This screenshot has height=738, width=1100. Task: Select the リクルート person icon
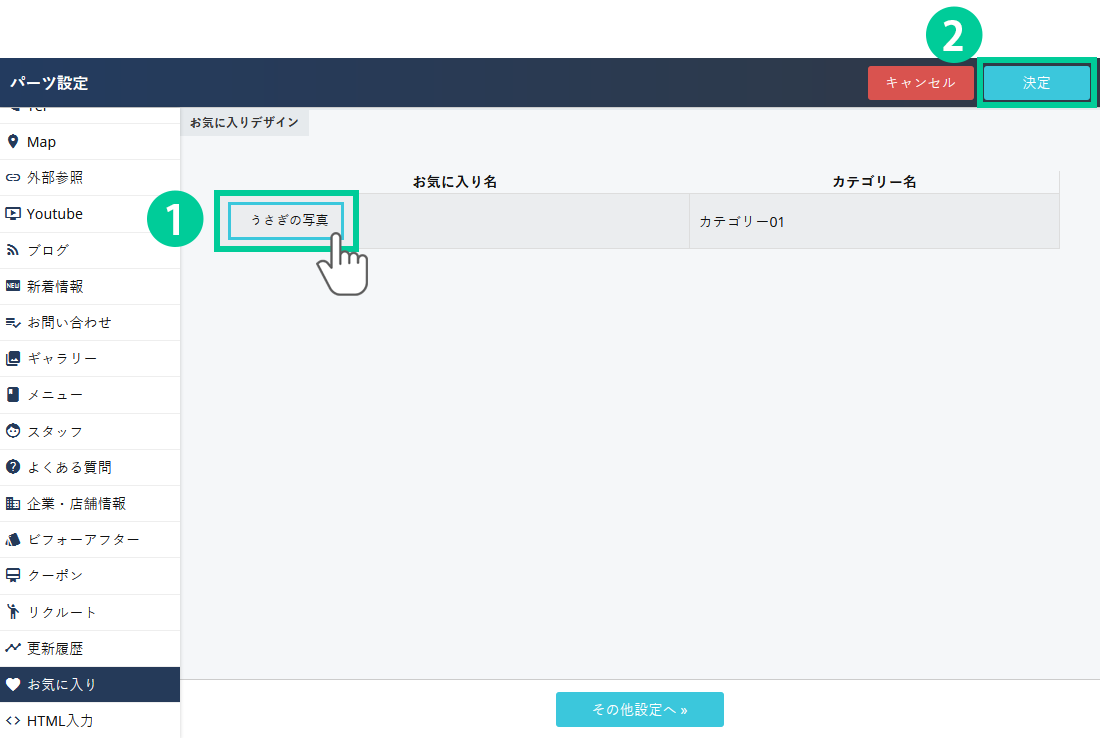click(13, 611)
